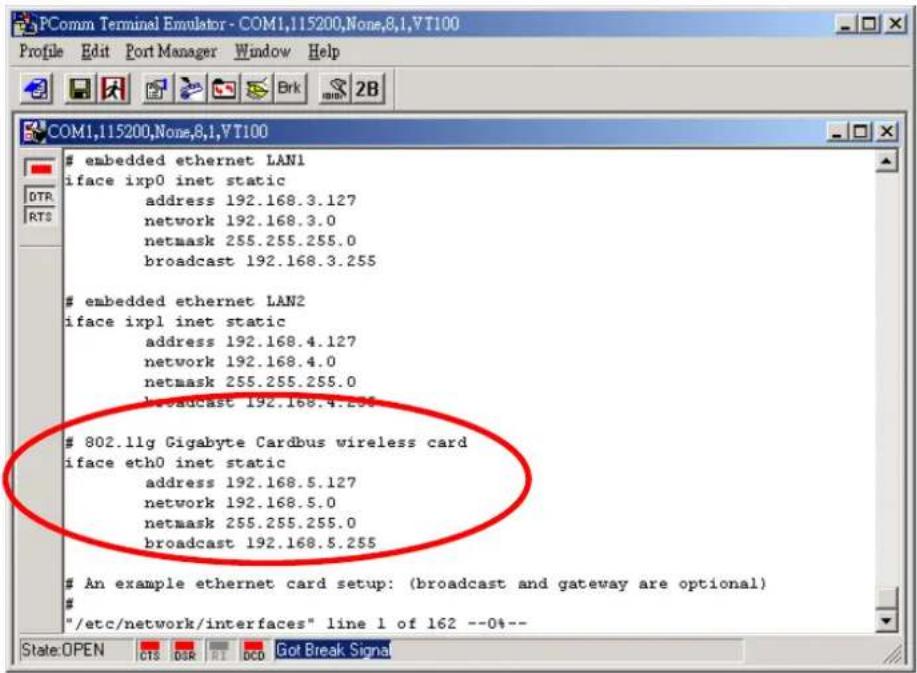917x673 pixels.
Task: Minimize the COM1 child window
Action: tap(837, 132)
